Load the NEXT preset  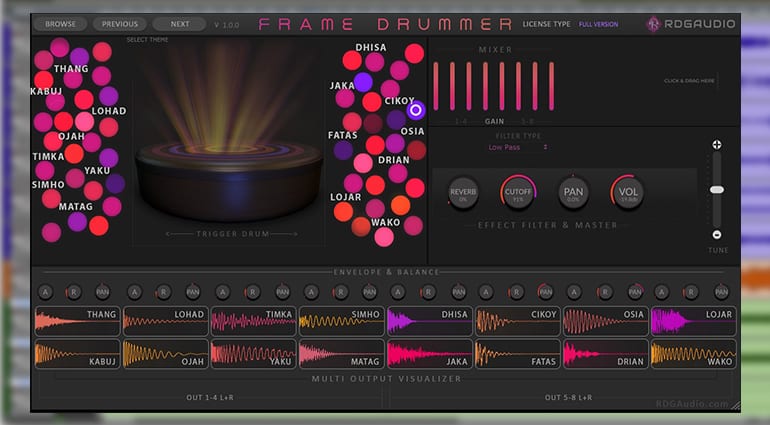click(180, 24)
